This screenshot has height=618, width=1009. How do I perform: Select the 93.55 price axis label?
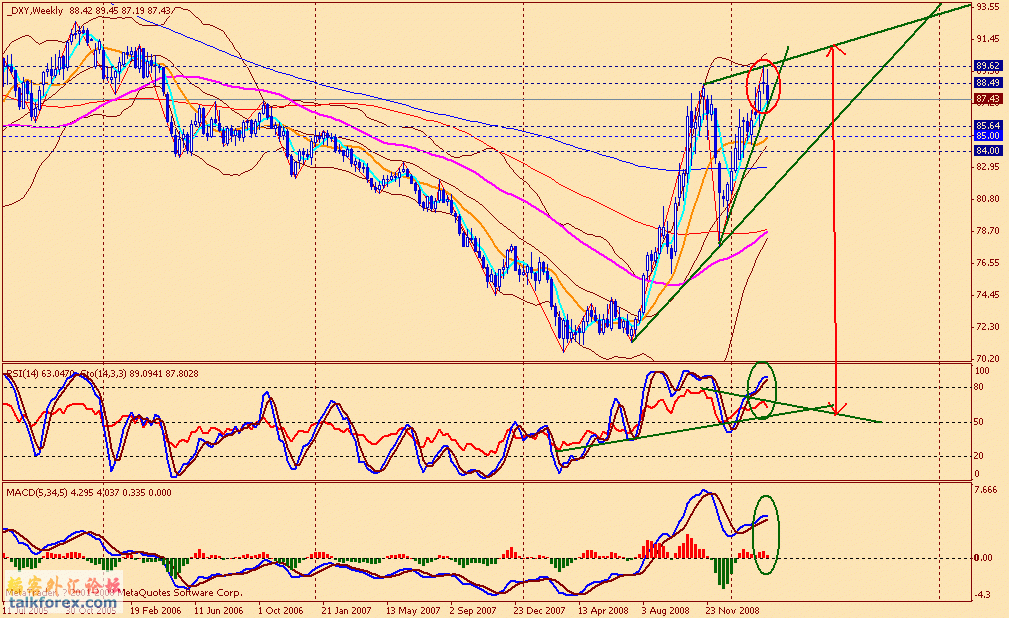[x=988, y=7]
